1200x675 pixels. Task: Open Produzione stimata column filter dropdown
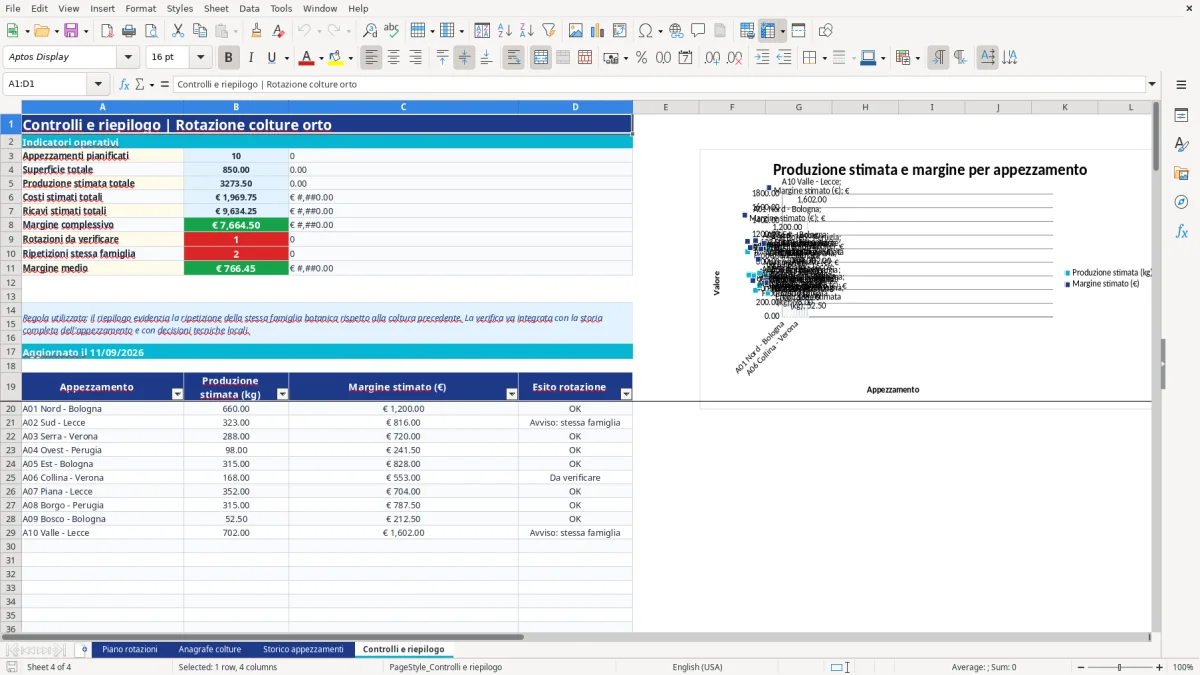pos(282,394)
